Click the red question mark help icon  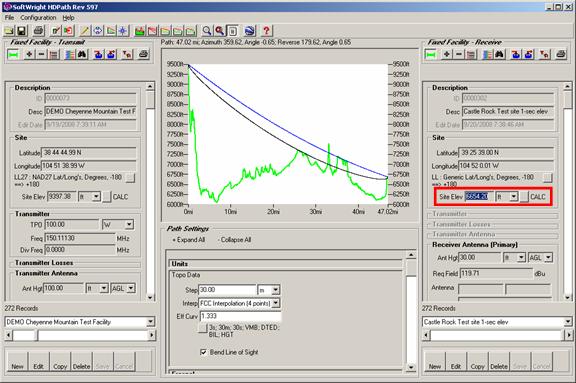[x=266, y=31]
